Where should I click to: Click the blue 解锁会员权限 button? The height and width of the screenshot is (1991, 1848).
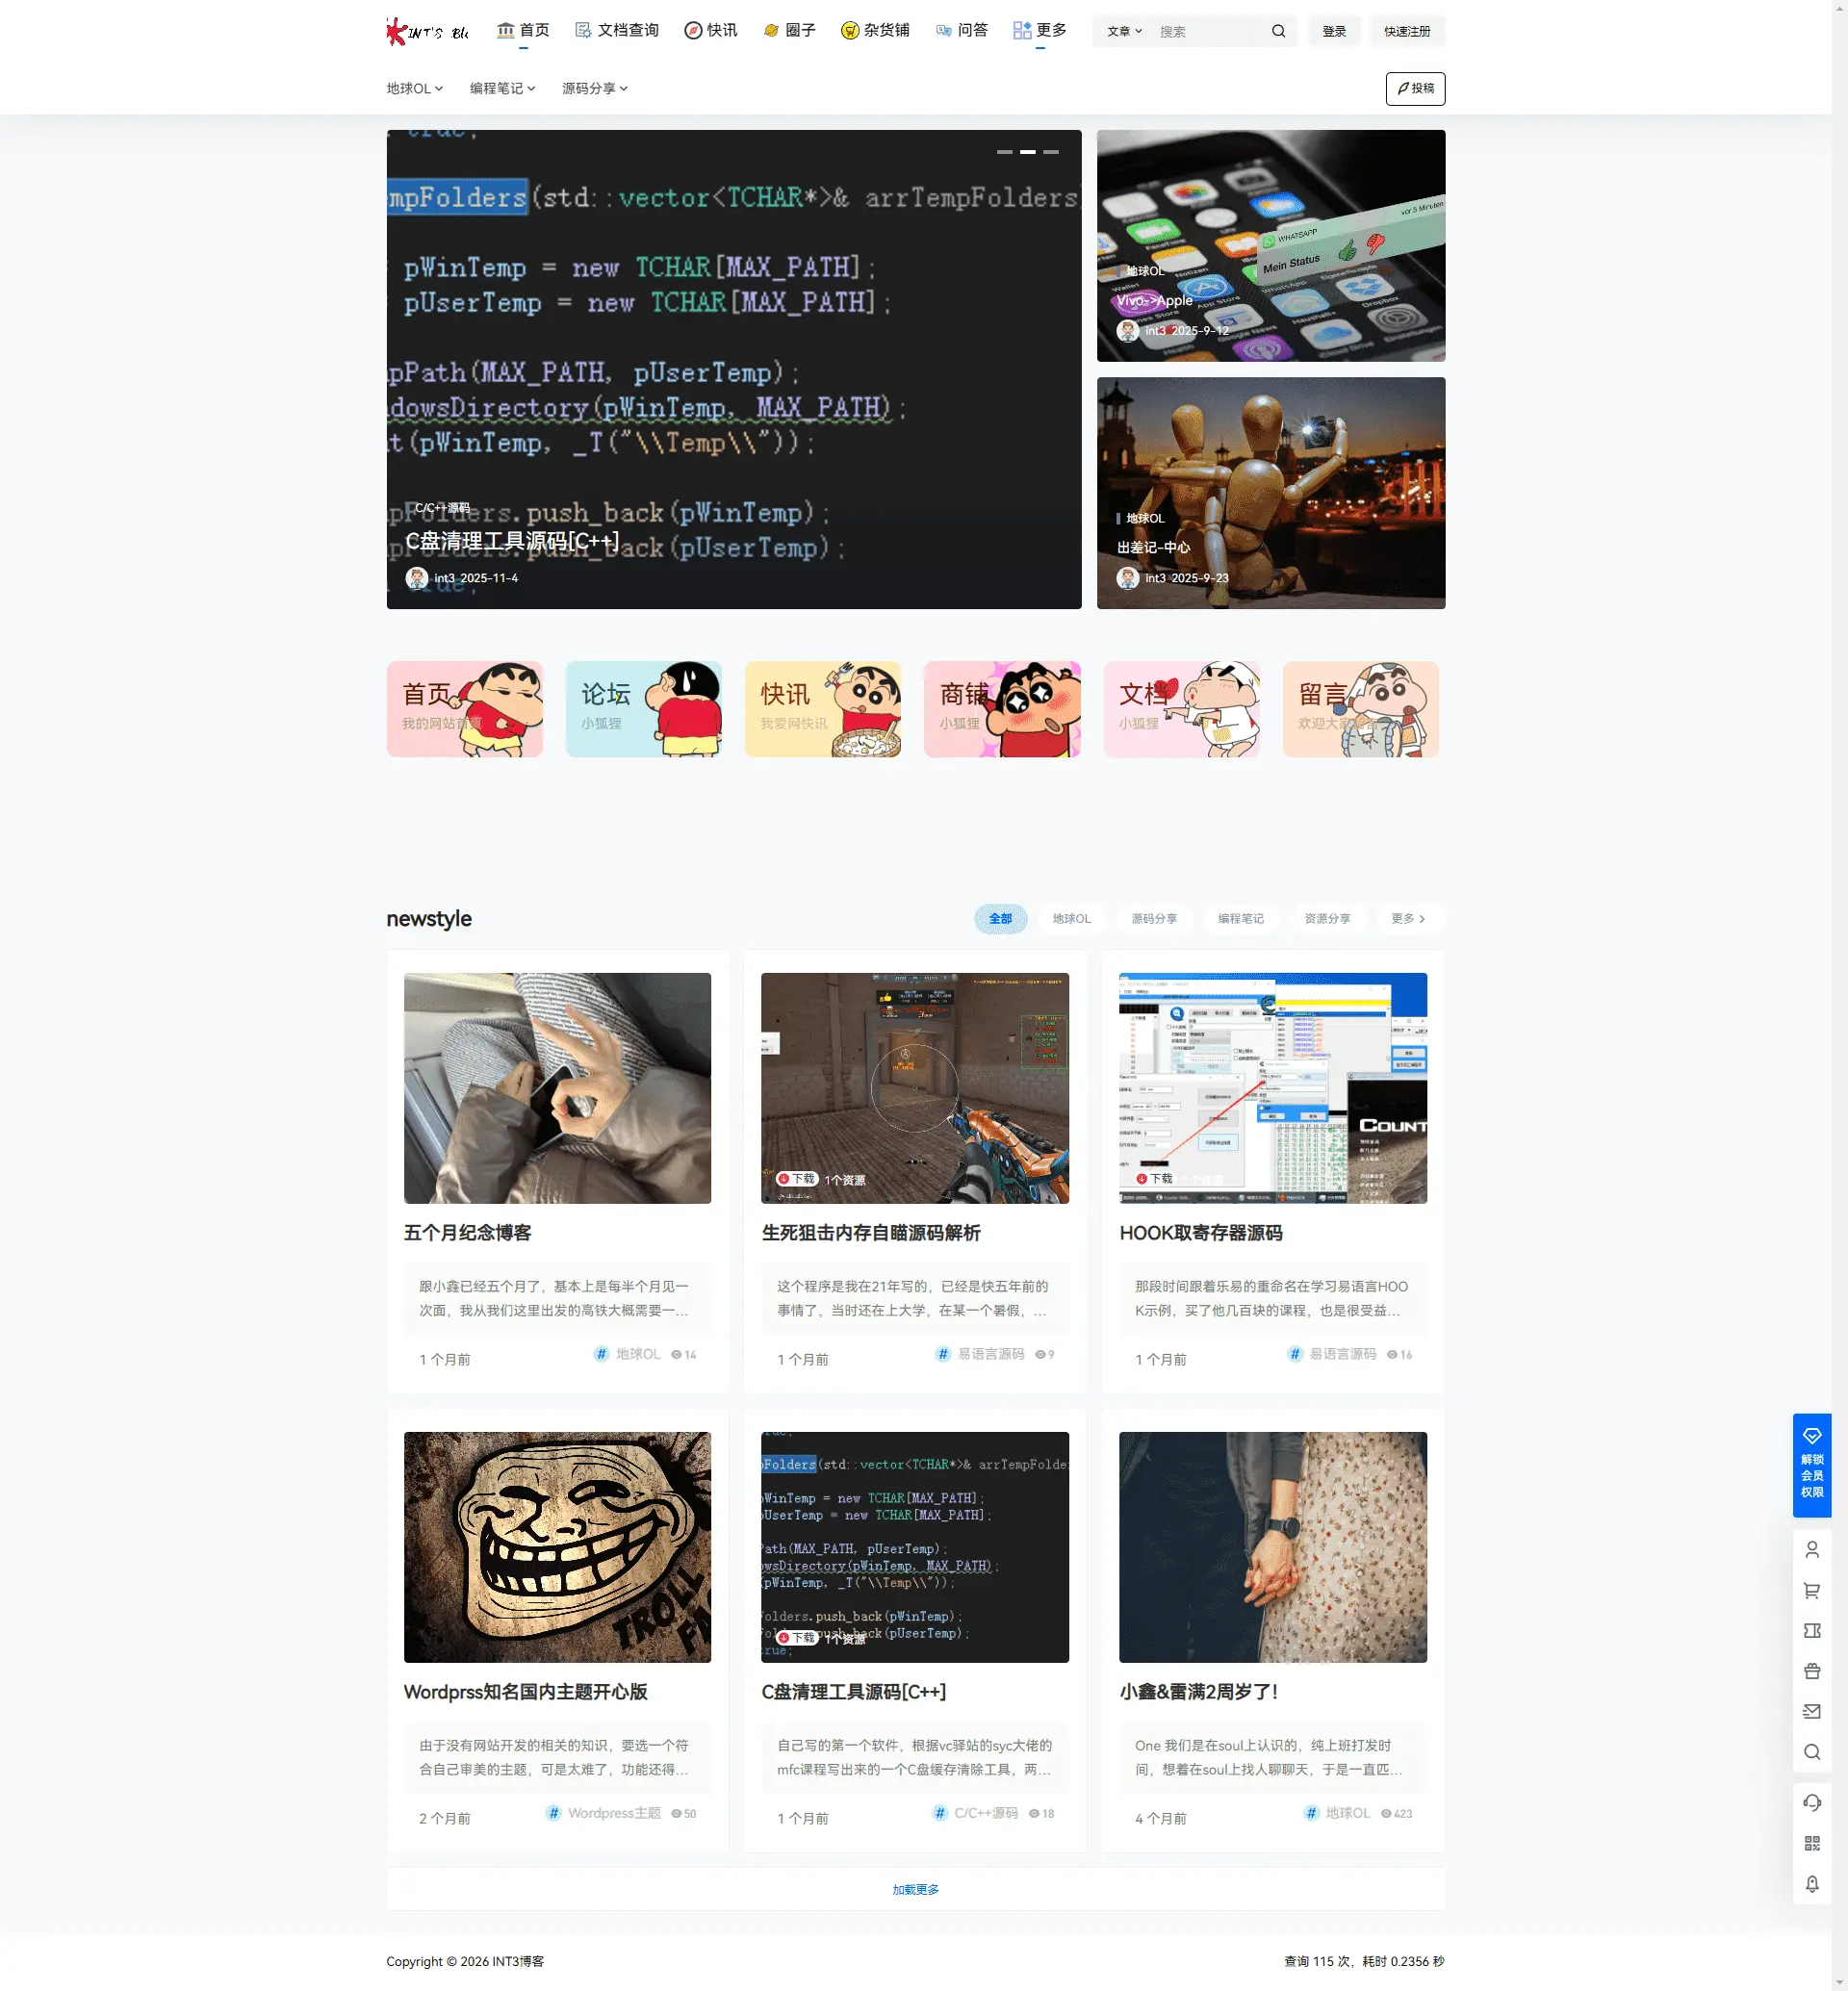1811,1465
